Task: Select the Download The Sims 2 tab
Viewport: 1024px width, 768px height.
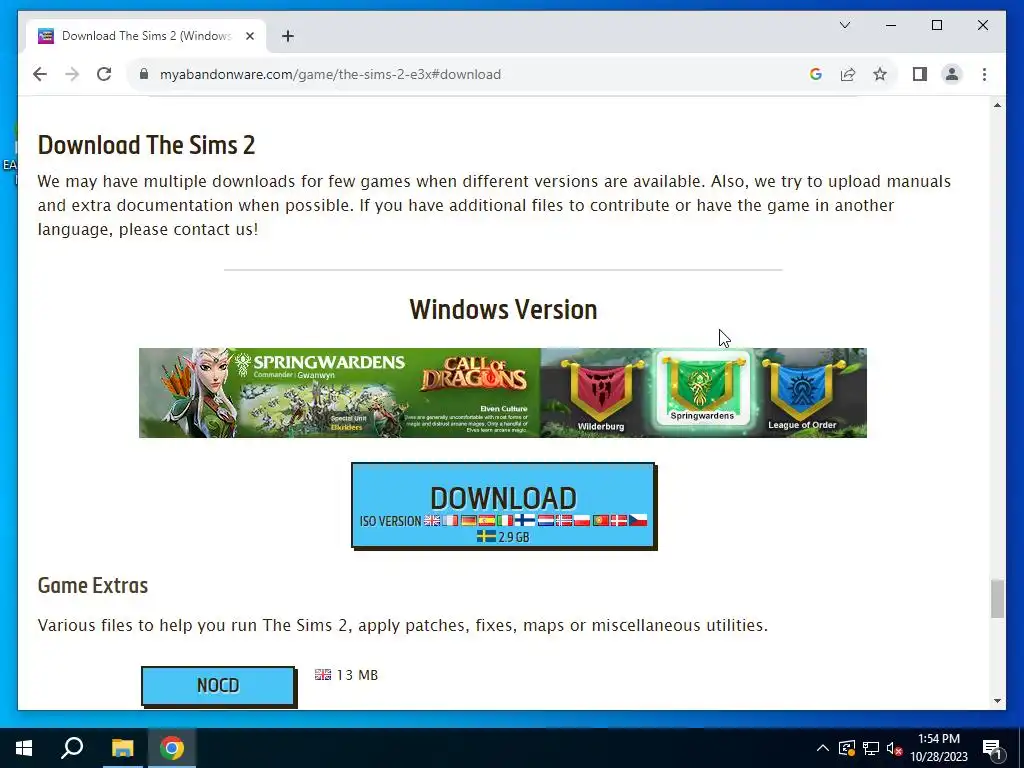Action: [x=146, y=36]
